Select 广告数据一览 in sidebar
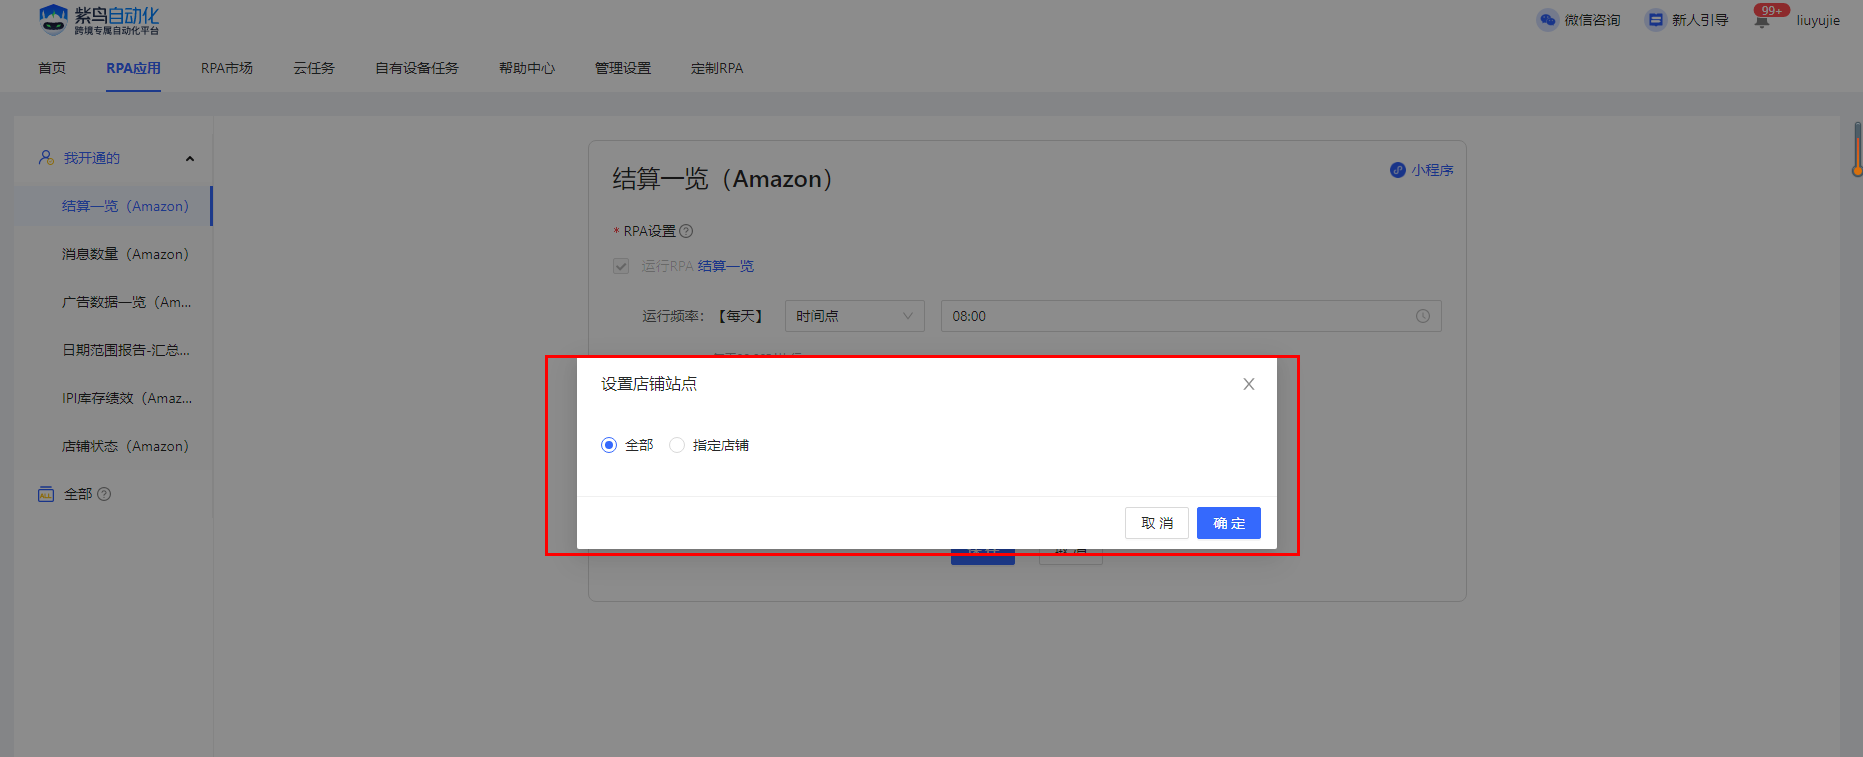This screenshot has width=1863, height=757. click(x=113, y=302)
